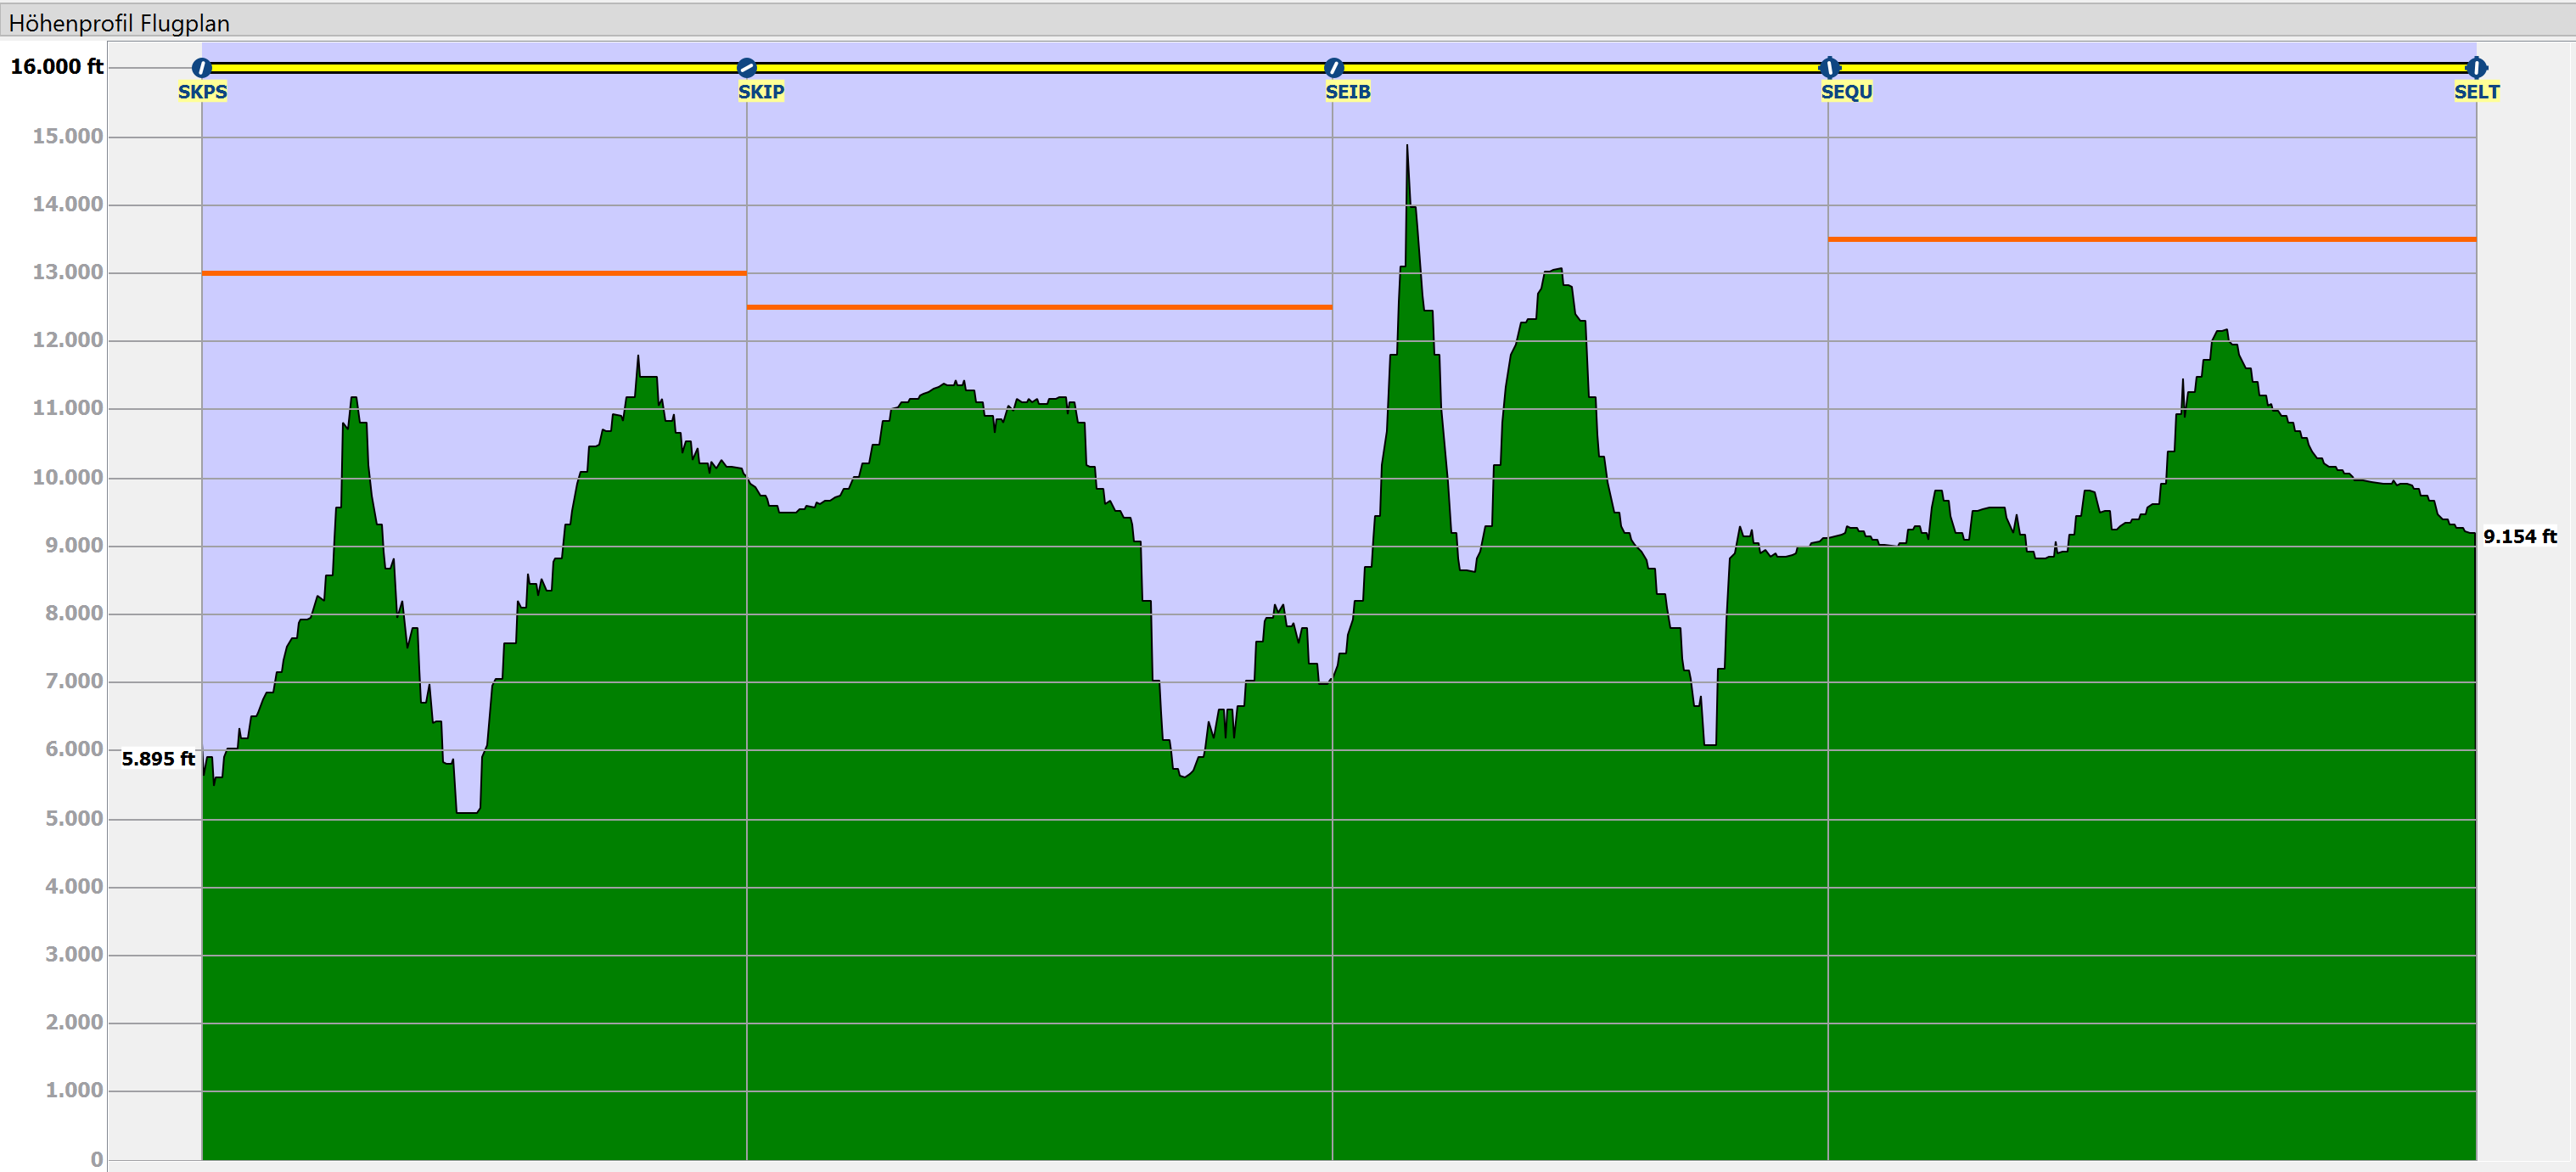Image resolution: width=2576 pixels, height=1172 pixels.
Task: Click the 15.000 altitude axis label
Action: point(68,137)
